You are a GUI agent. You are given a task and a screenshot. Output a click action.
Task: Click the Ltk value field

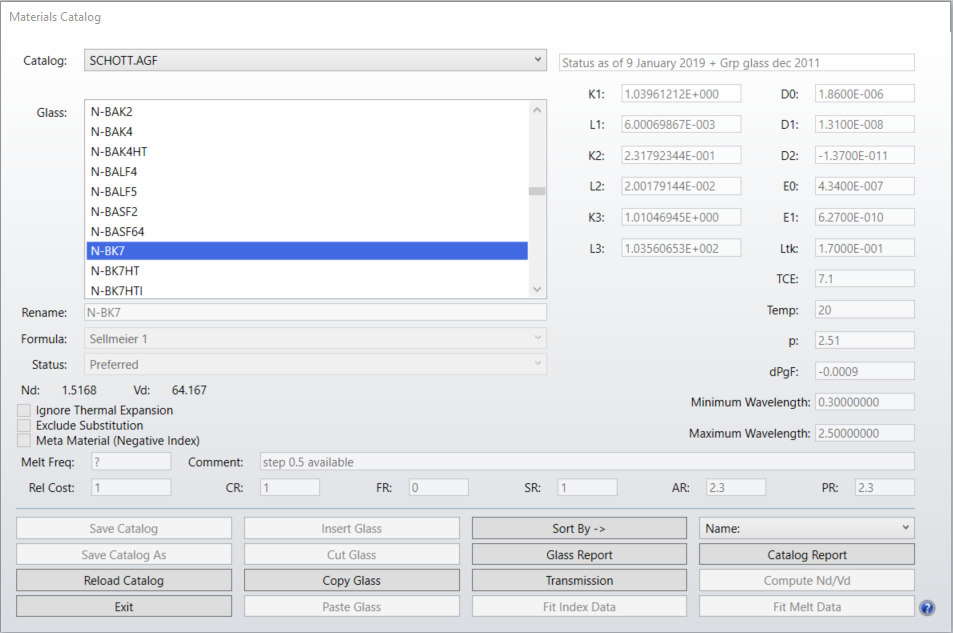coord(864,248)
